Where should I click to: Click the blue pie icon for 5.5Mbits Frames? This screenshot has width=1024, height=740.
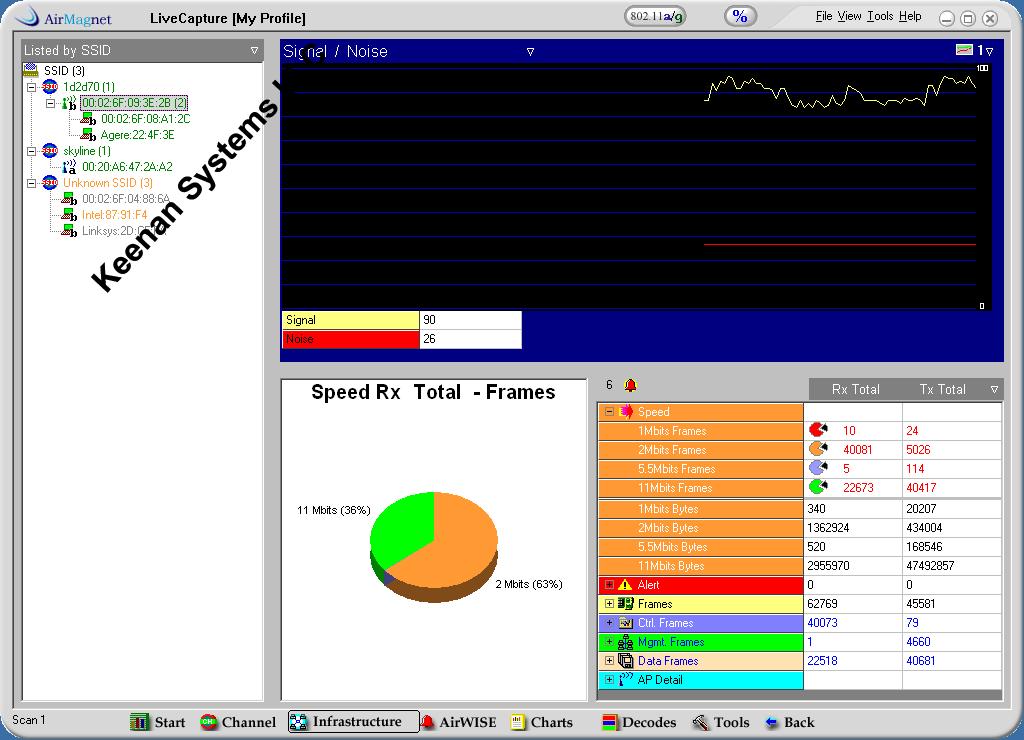tap(818, 468)
